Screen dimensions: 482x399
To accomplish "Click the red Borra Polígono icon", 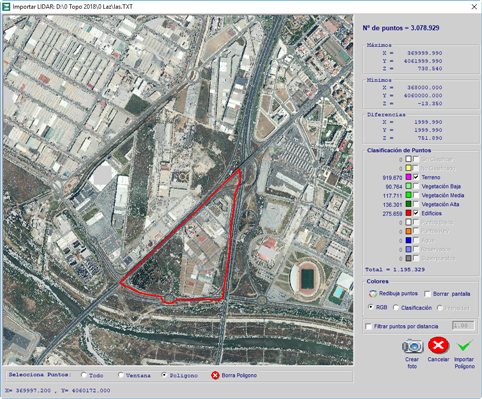I will pyautogui.click(x=215, y=375).
